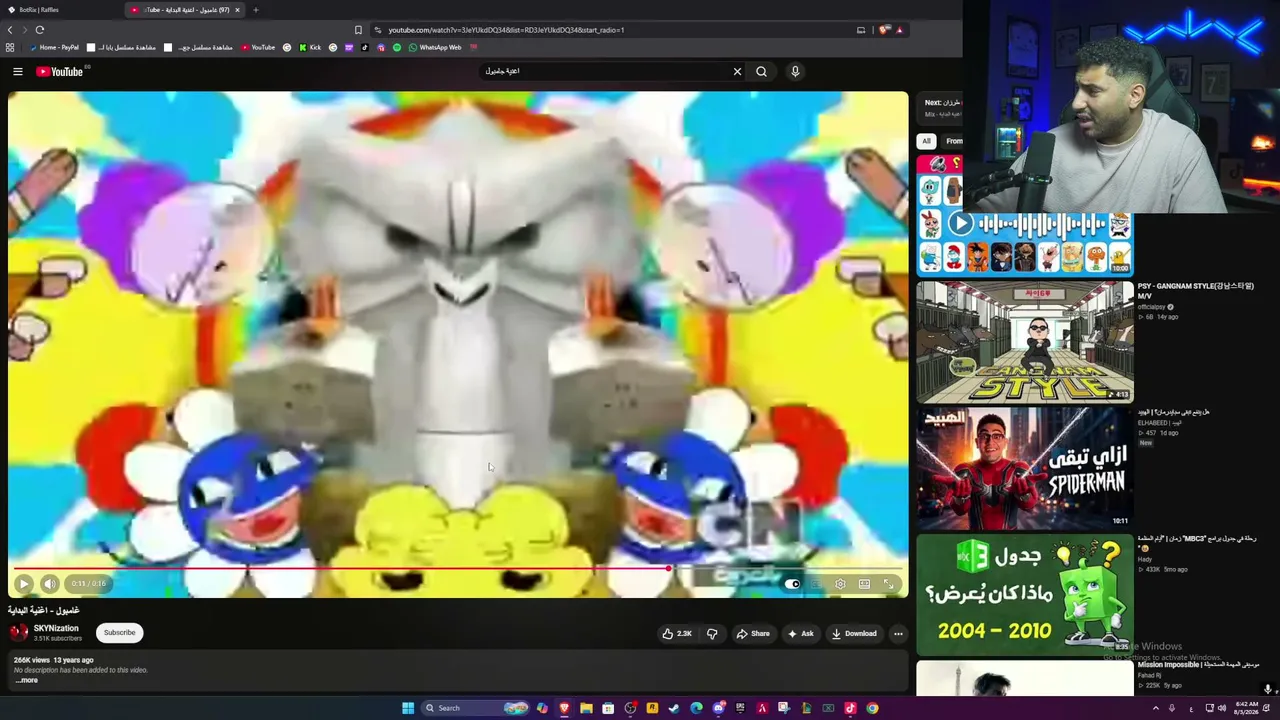Like the video with 2.3K likes
Viewport: 1280px width, 720px height.
(677, 633)
